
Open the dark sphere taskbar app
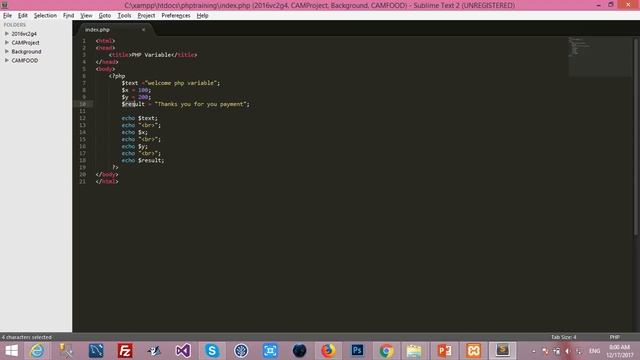(299, 351)
